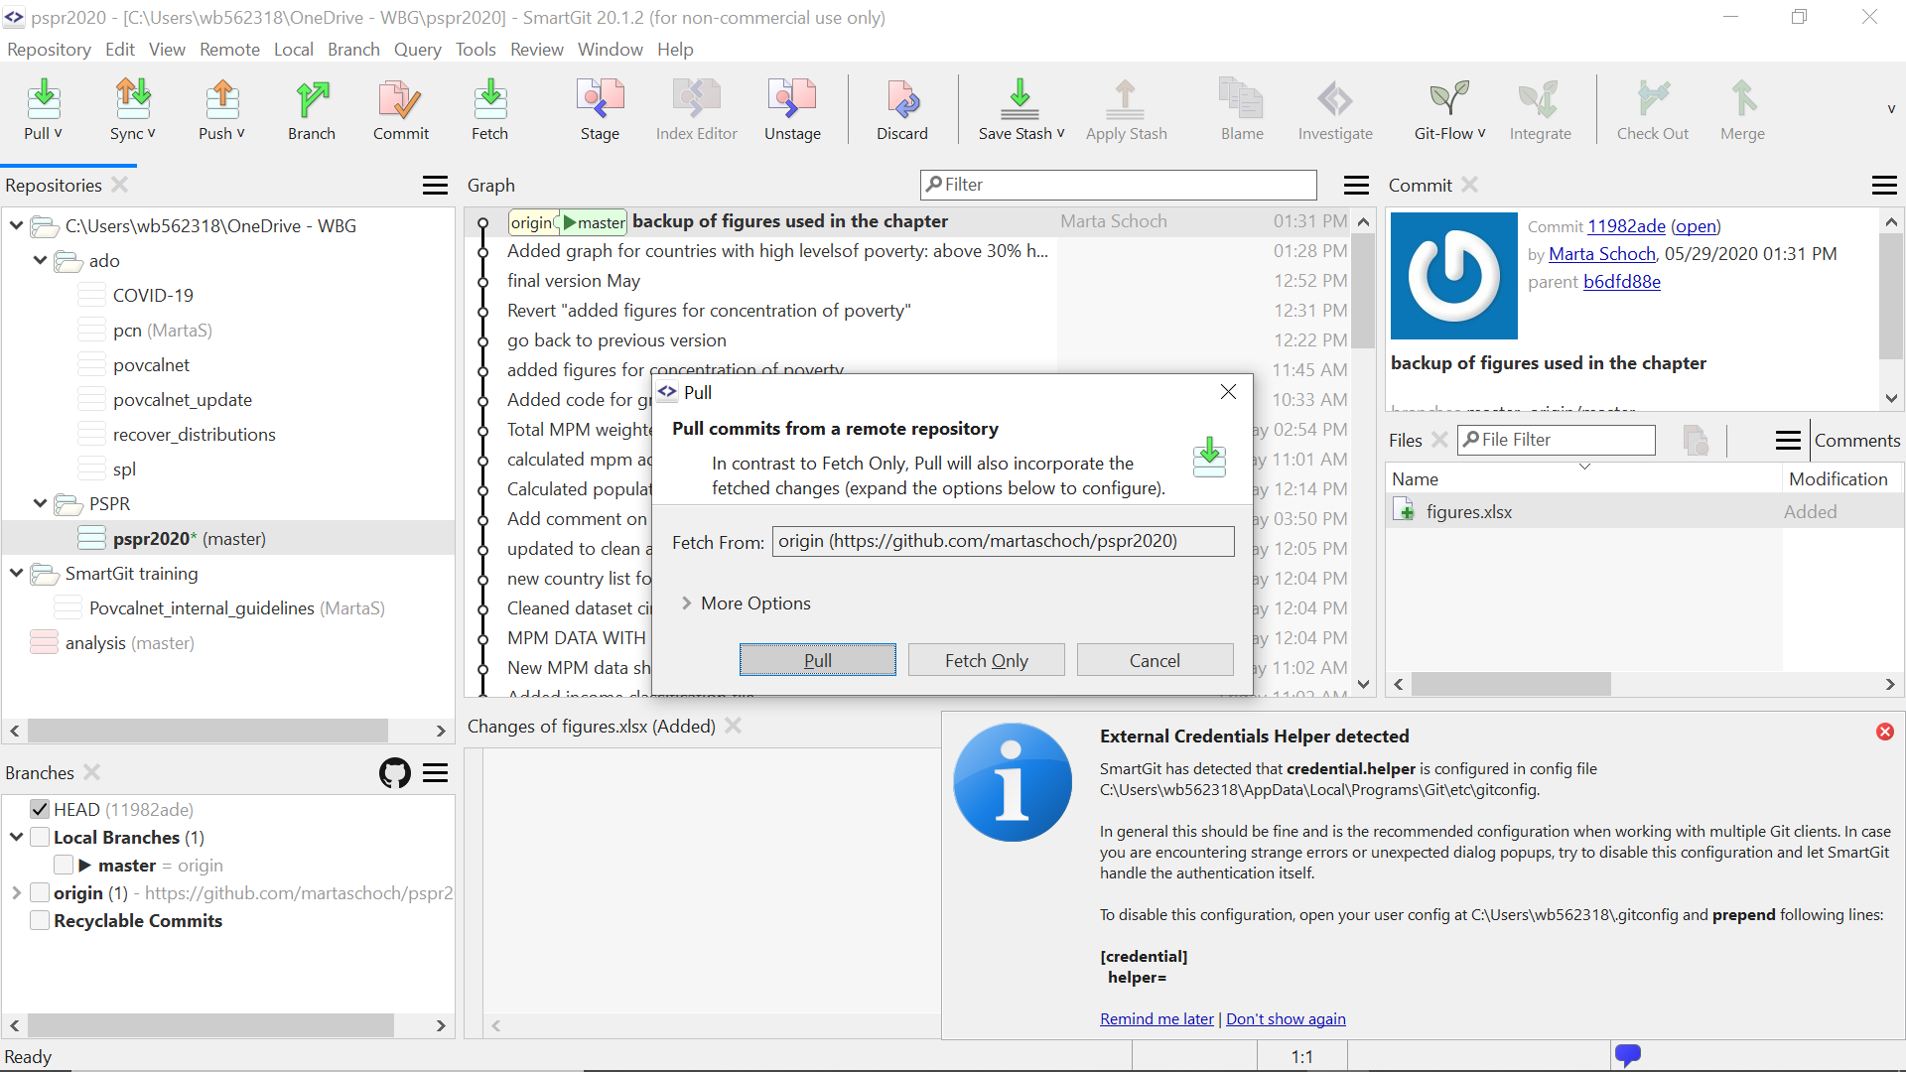Collapse the OneDrive - WBG root node
The image size is (1906, 1072).
(17, 226)
